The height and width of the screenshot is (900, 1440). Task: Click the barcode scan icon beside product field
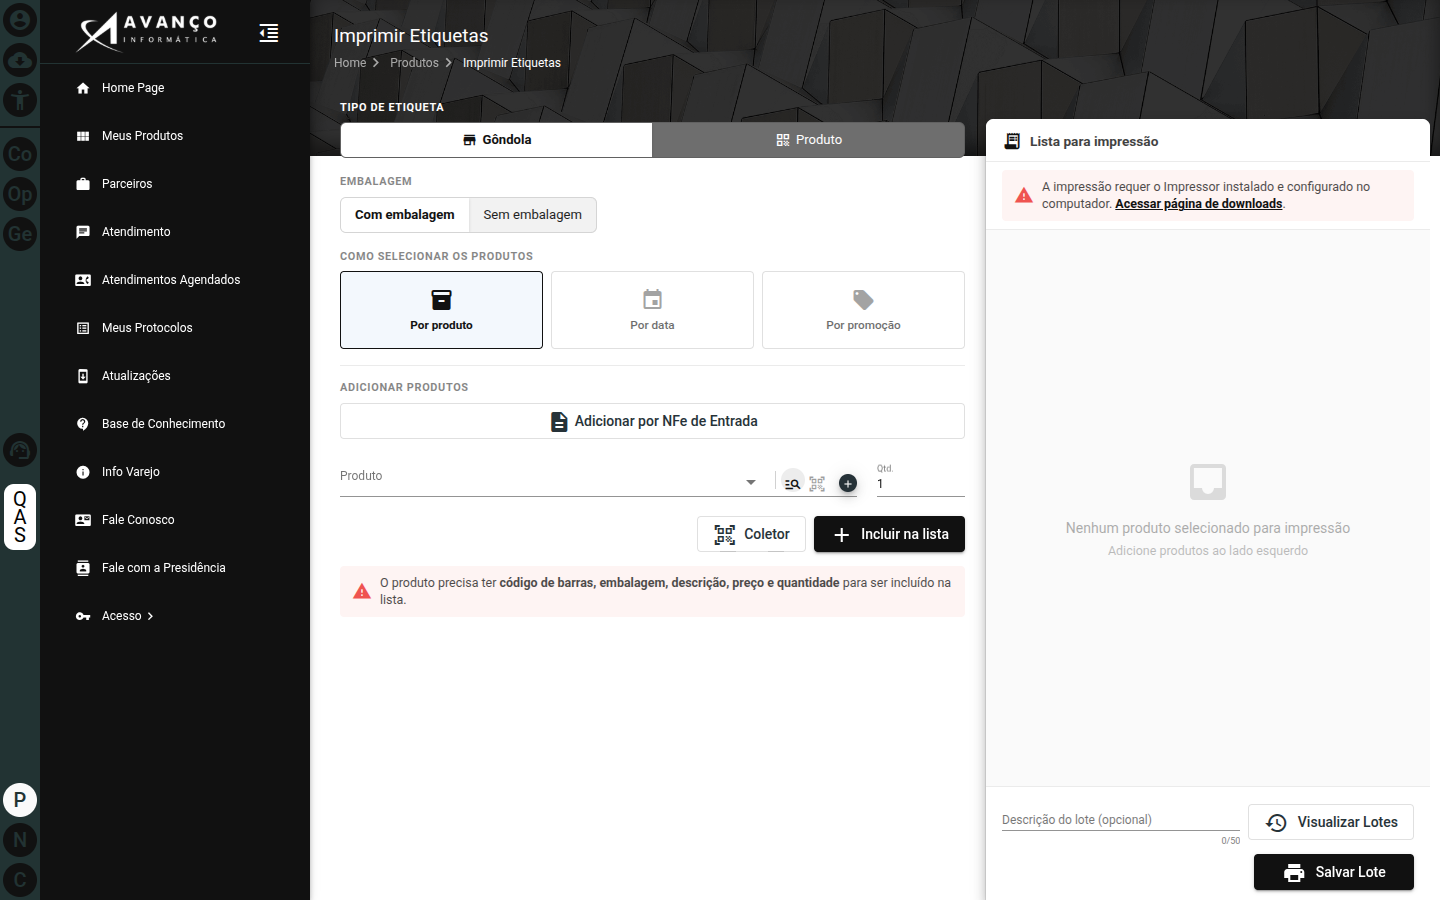point(817,483)
